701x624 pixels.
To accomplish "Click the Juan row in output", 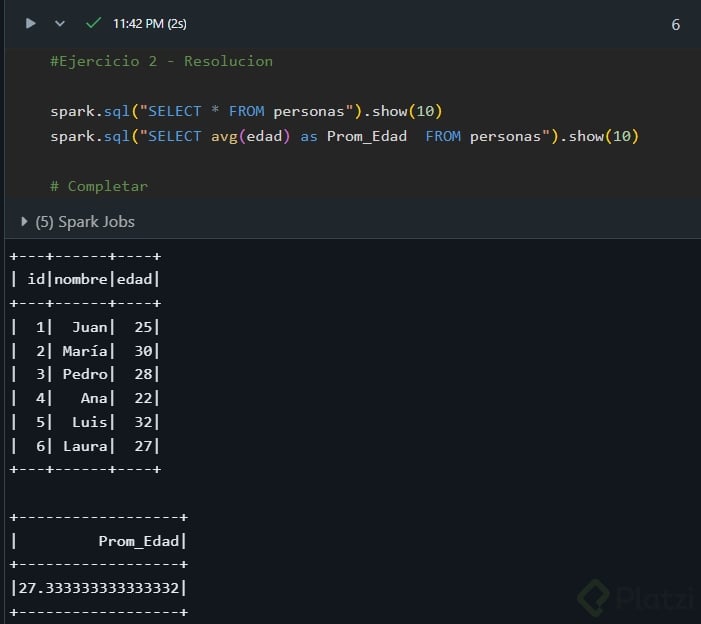I will (x=85, y=327).
